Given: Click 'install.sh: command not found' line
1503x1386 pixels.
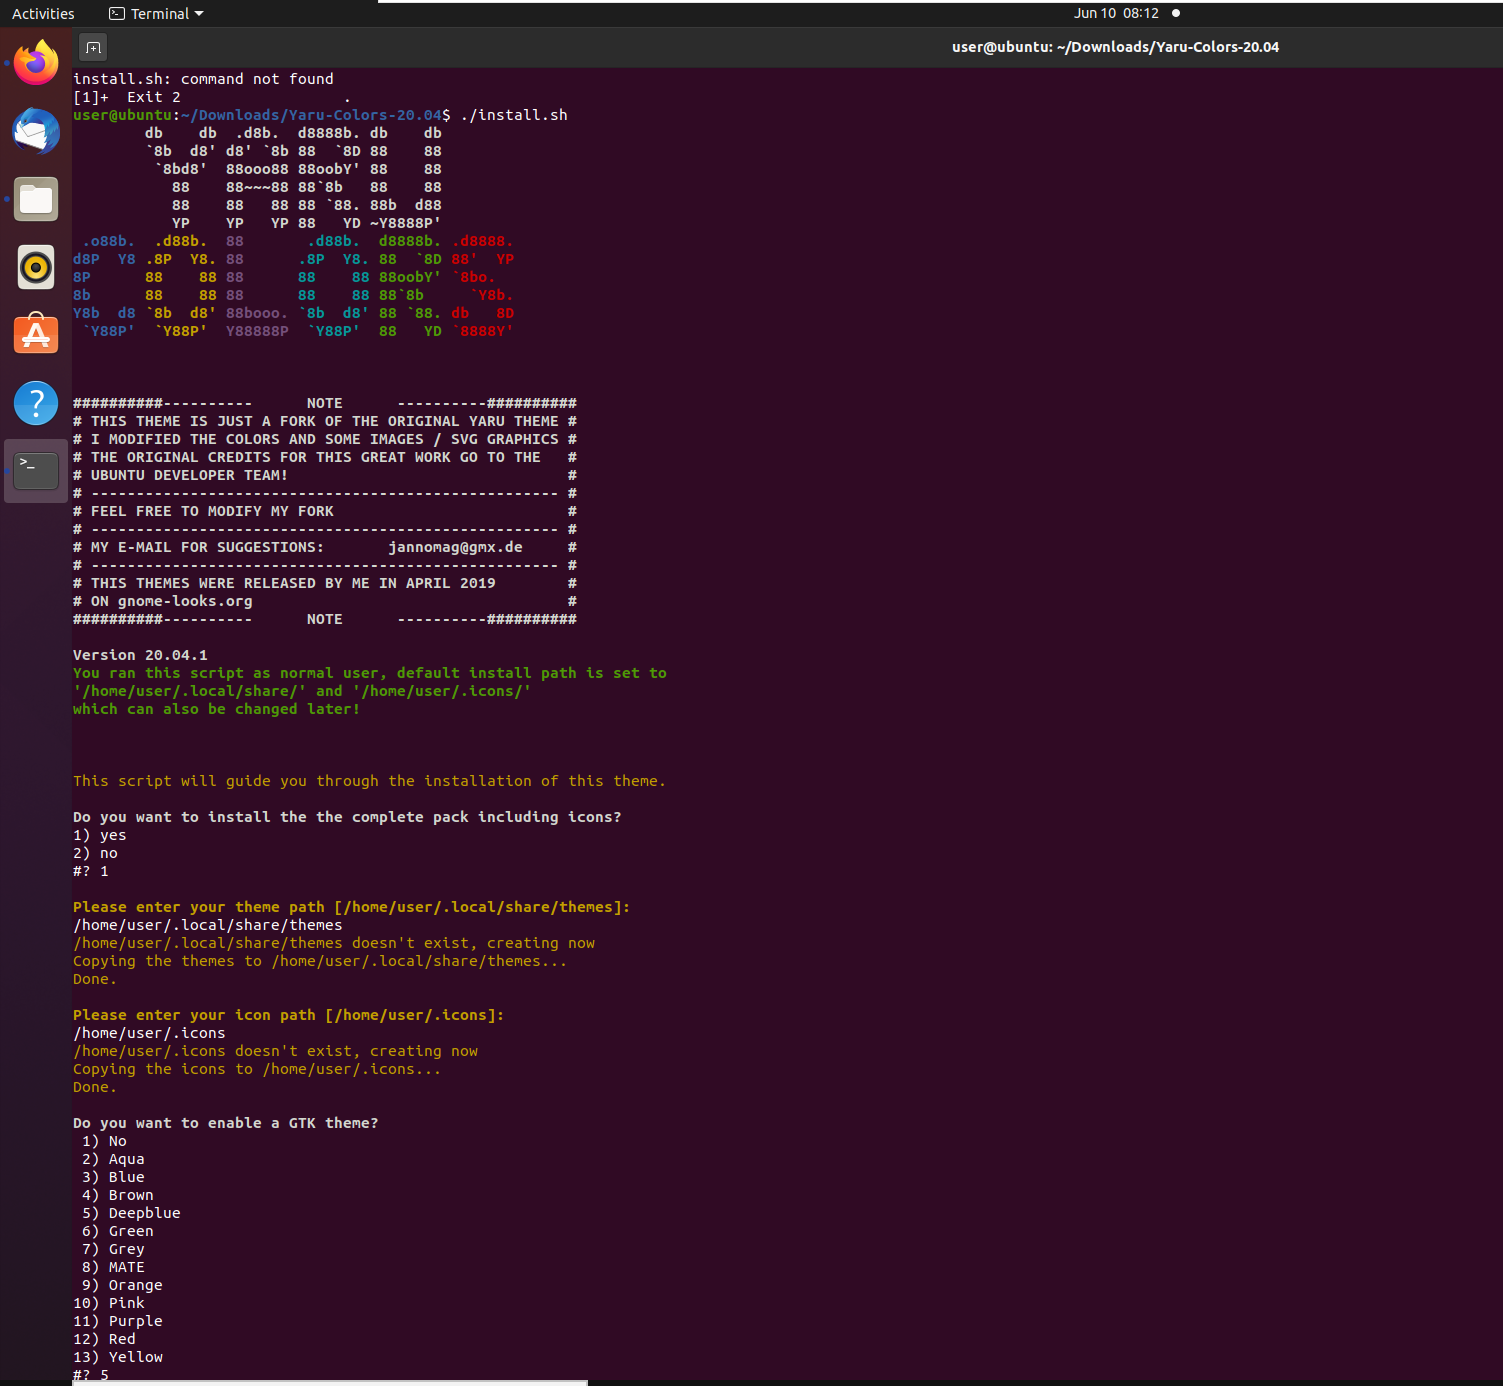Looking at the screenshot, I should pyautogui.click(x=203, y=79).
